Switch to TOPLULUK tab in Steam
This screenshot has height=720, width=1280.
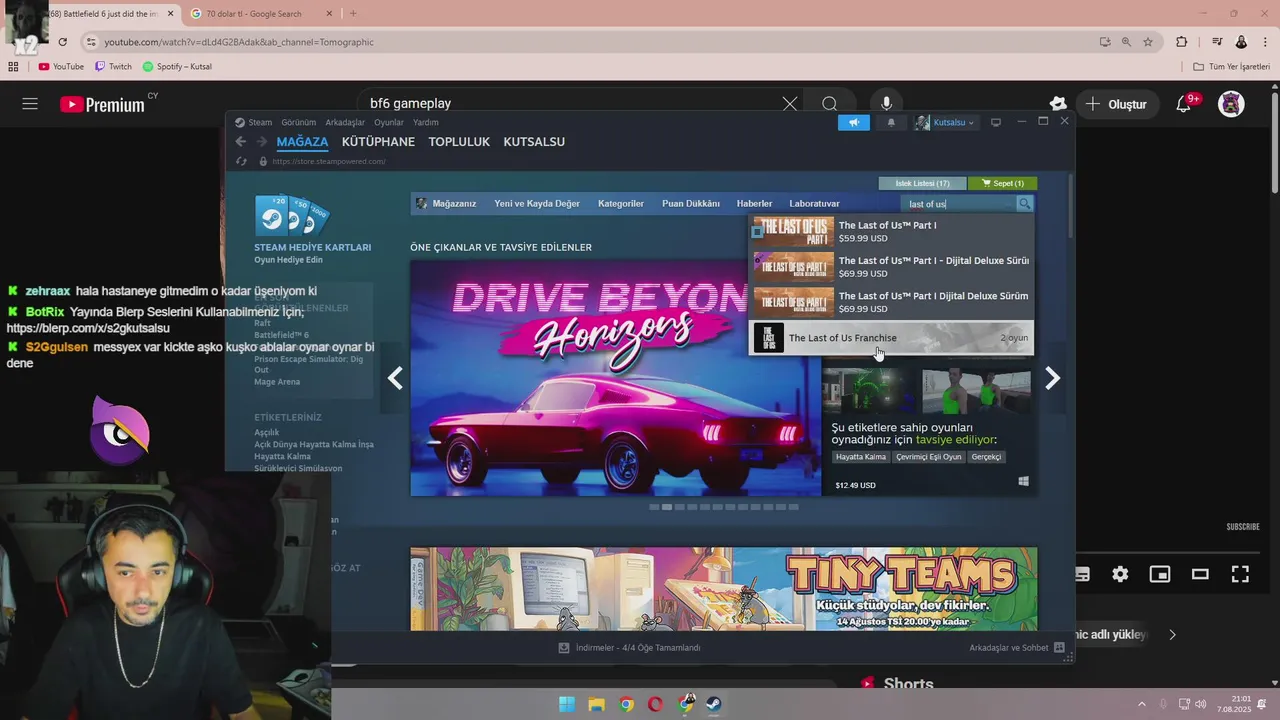(459, 142)
